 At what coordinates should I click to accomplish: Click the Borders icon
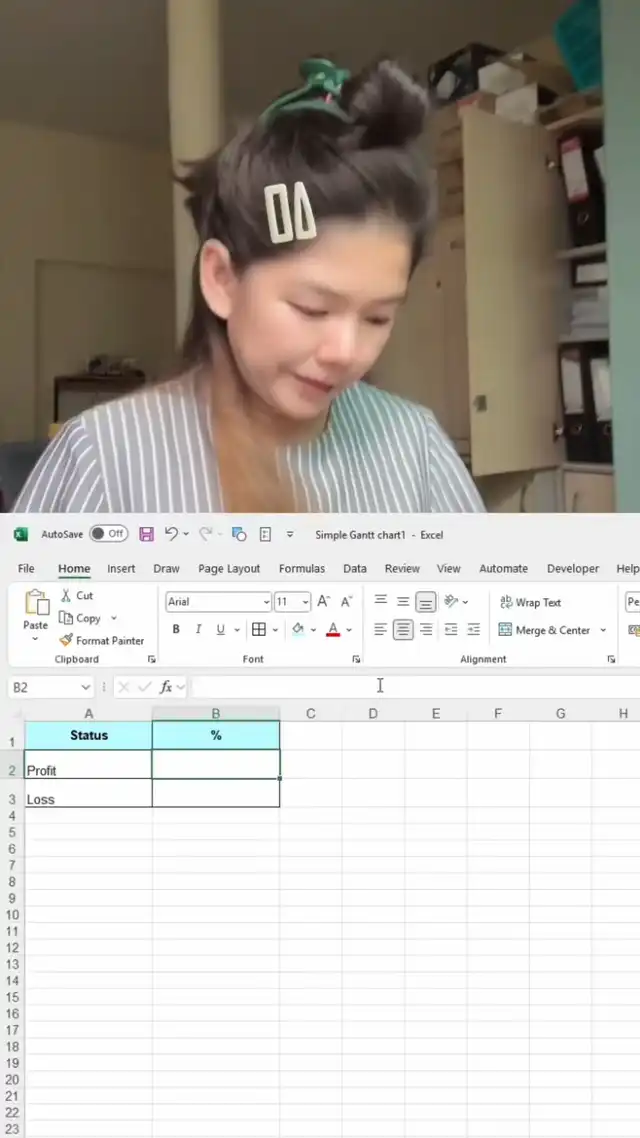tap(259, 630)
